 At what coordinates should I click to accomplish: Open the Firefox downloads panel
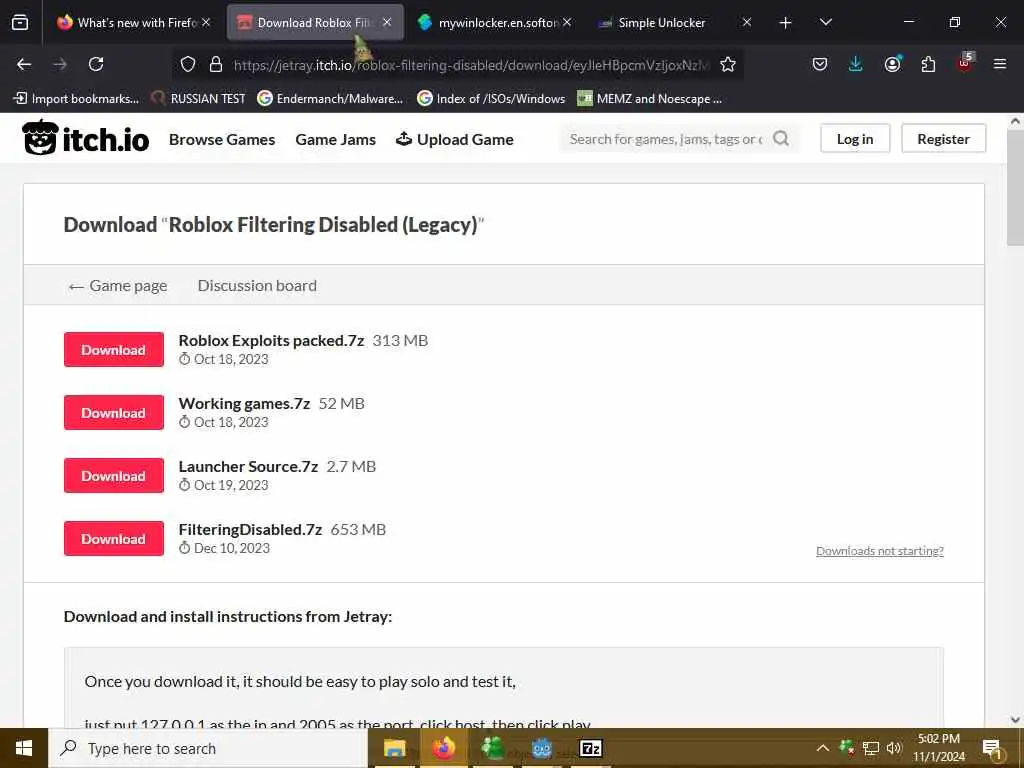point(856,64)
